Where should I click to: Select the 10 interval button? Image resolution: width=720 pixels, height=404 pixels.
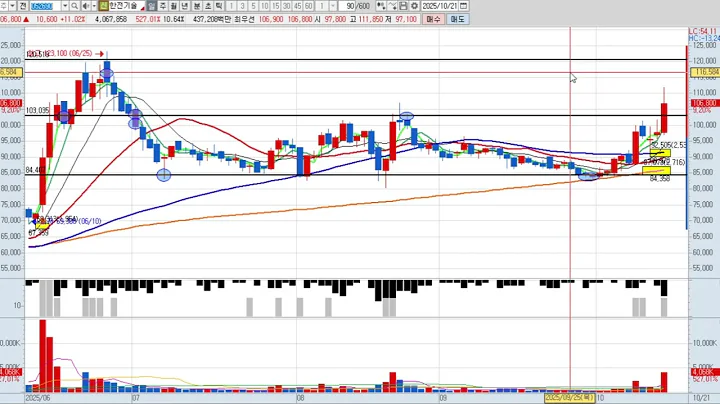tap(264, 6)
